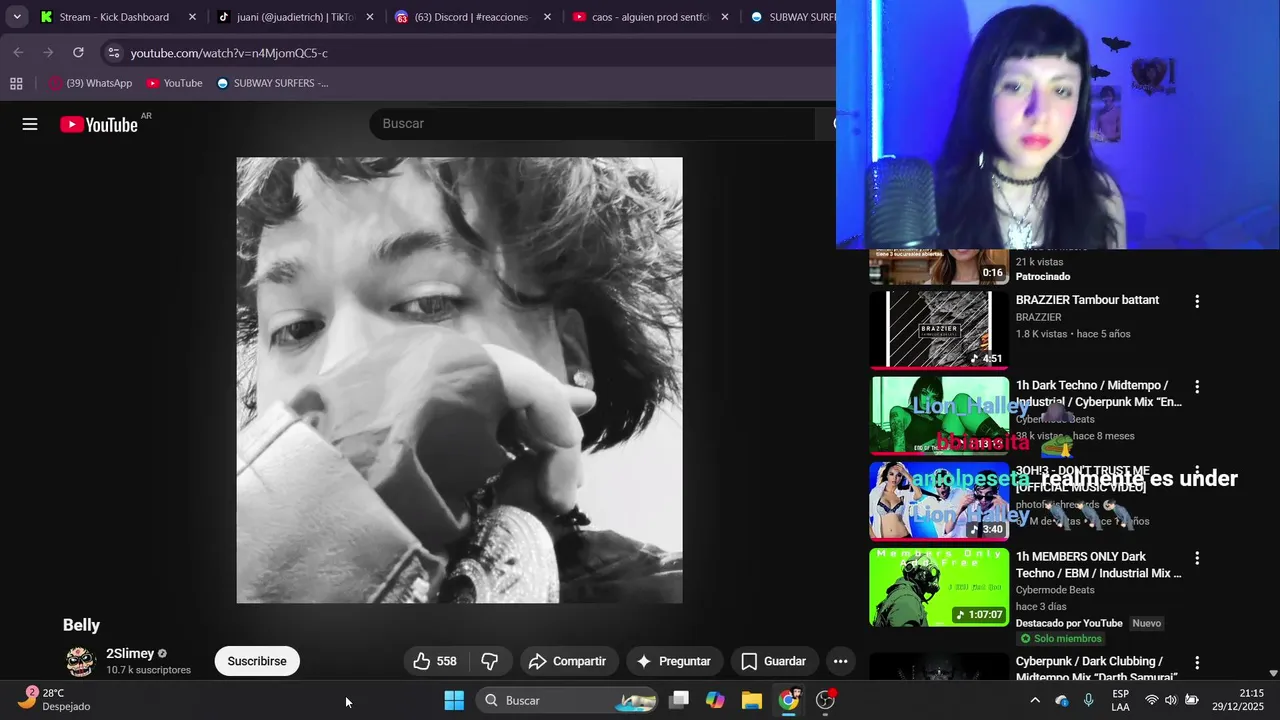Close the Kick Dashboard tab
Image resolution: width=1280 pixels, height=720 pixels.
[x=192, y=17]
